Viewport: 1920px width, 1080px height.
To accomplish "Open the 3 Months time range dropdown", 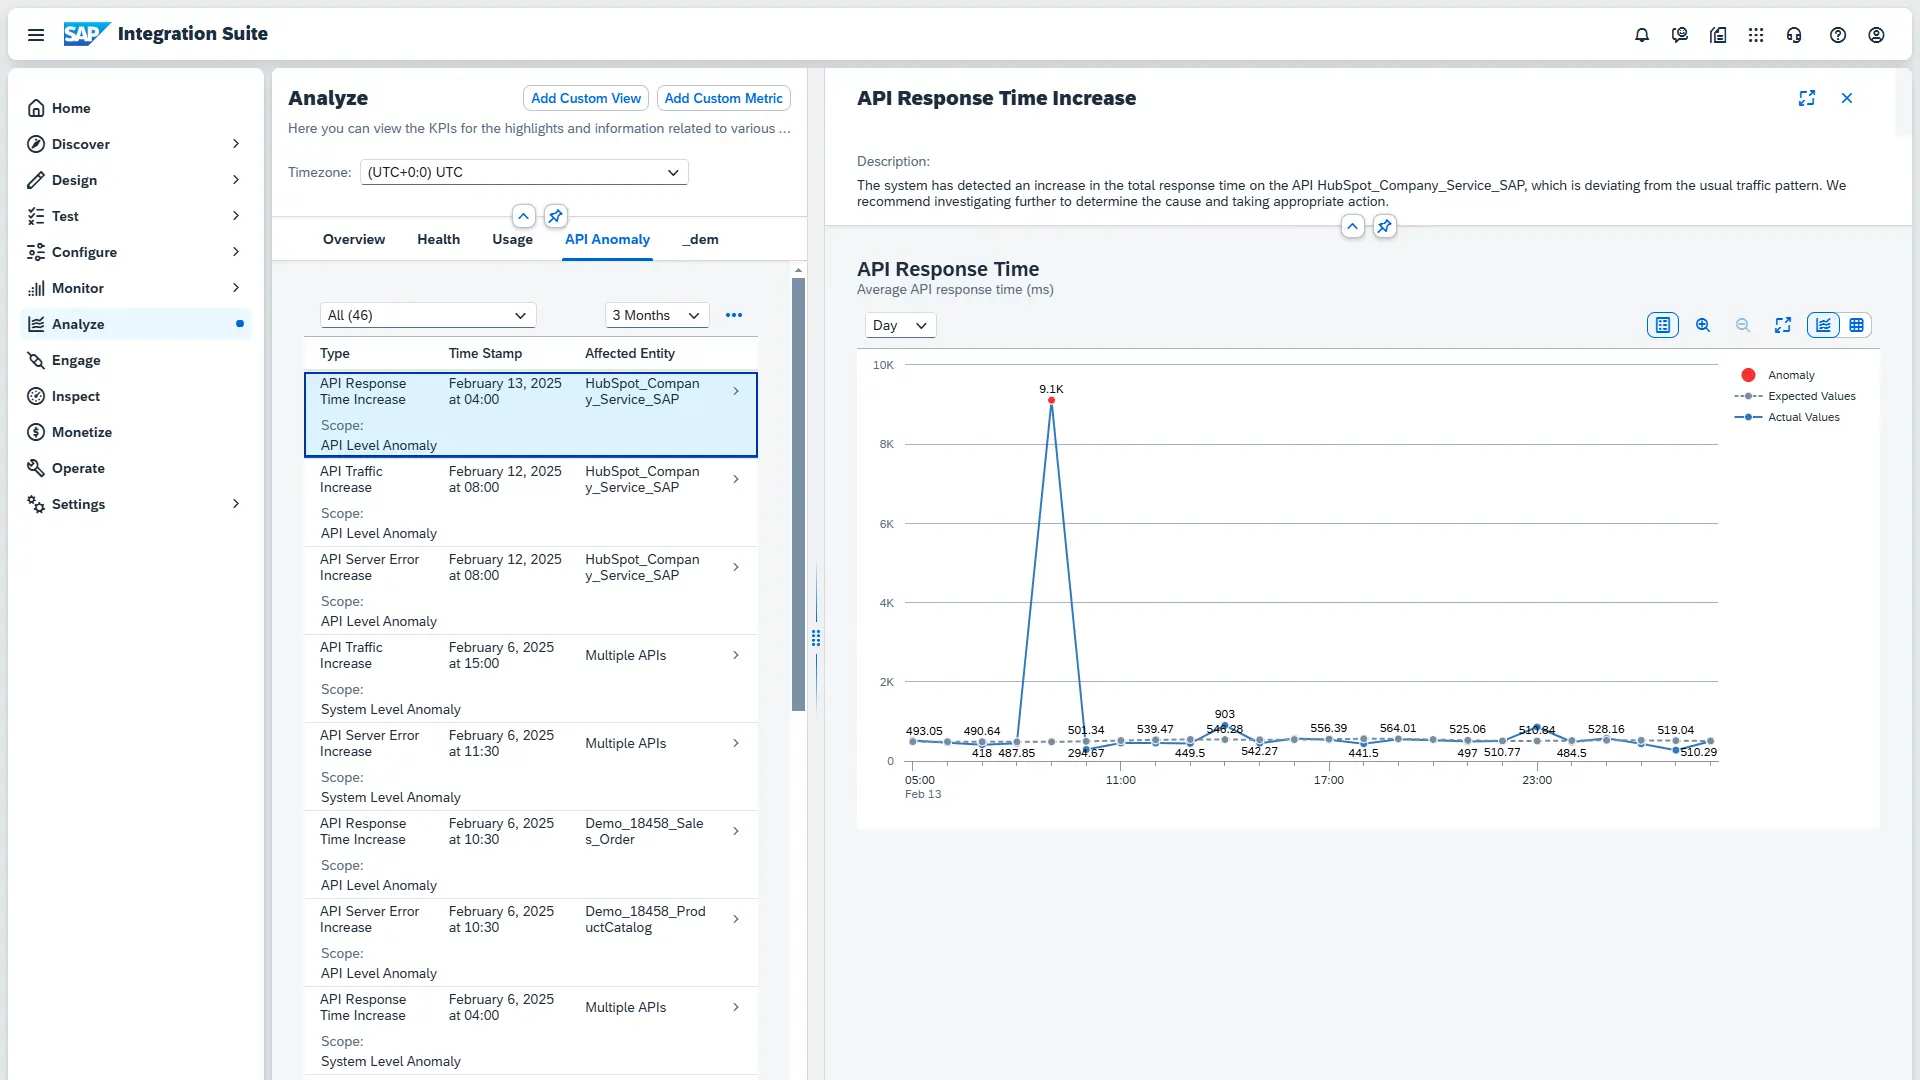I will (657, 315).
